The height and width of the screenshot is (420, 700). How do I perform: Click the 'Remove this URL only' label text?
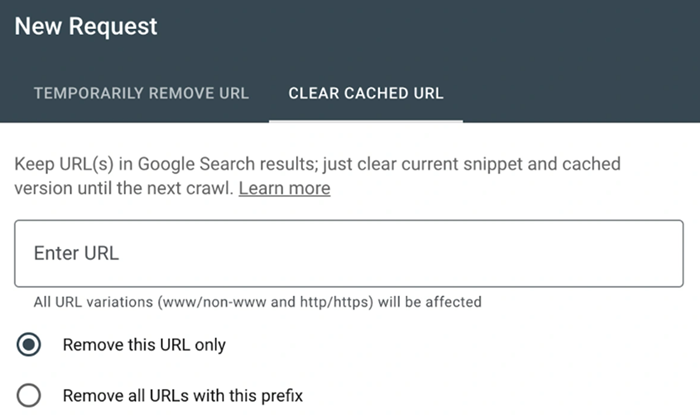click(x=144, y=345)
